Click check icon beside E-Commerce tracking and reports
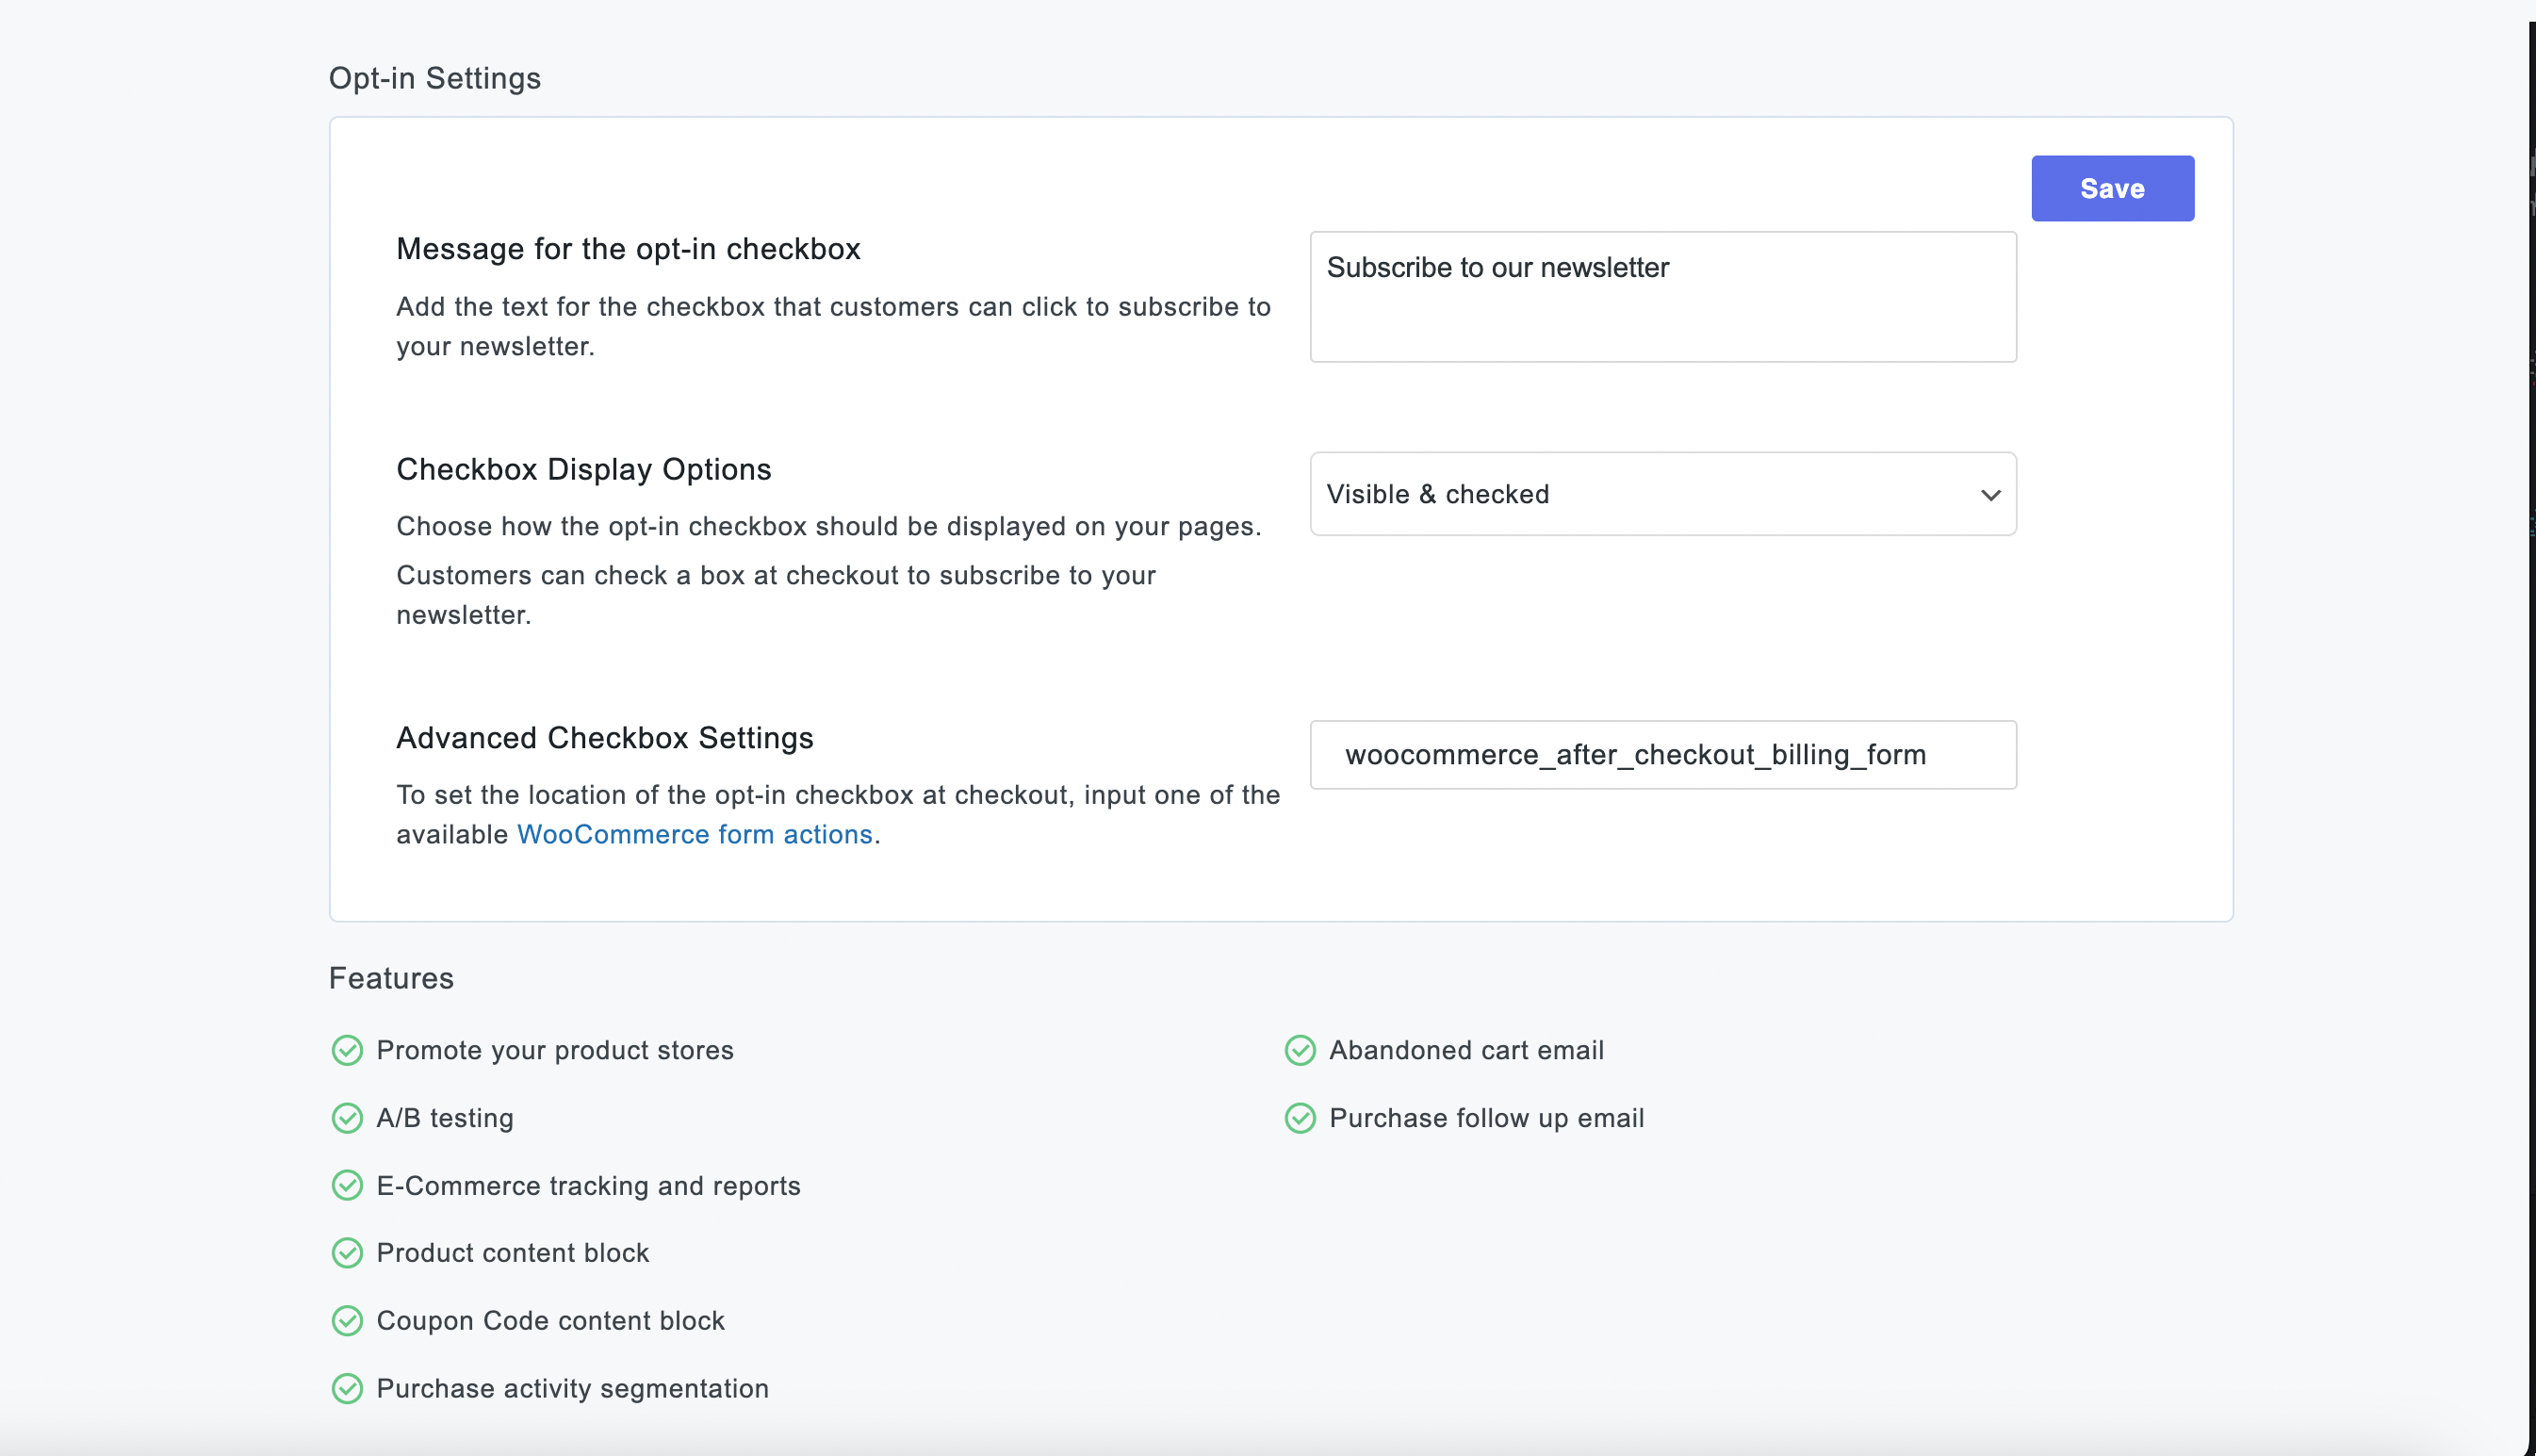This screenshot has width=2536, height=1456. click(347, 1186)
